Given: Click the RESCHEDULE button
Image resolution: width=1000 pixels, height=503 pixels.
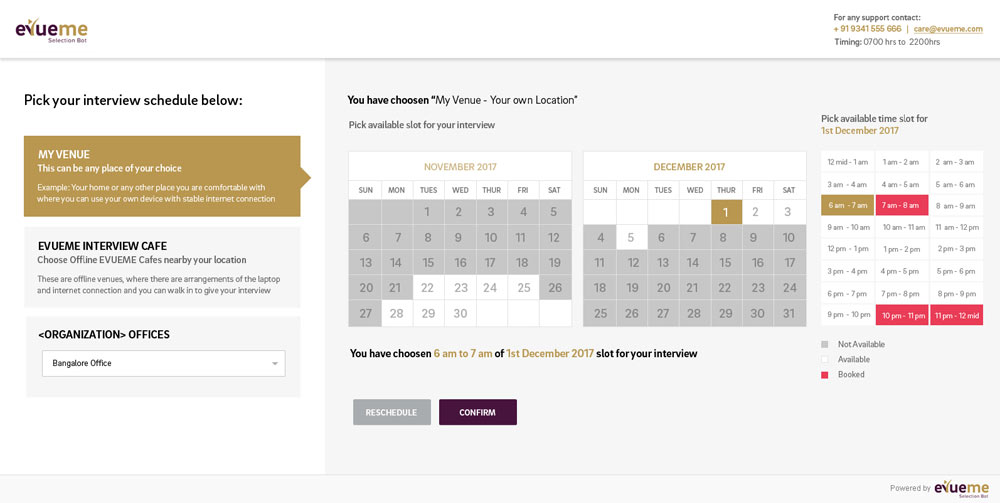Looking at the screenshot, I should click(392, 412).
